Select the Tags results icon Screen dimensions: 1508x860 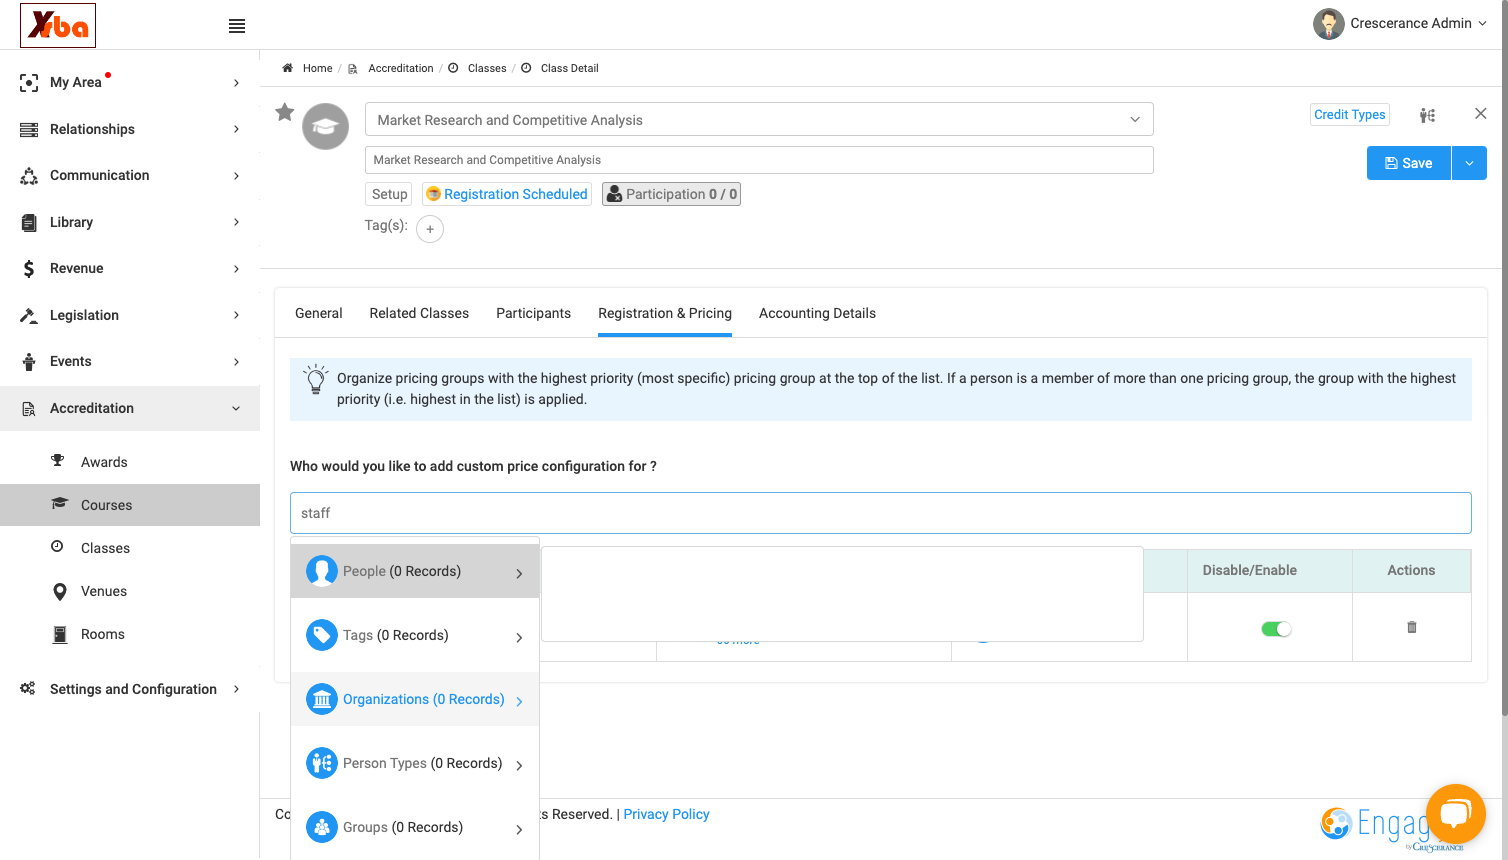(x=322, y=635)
